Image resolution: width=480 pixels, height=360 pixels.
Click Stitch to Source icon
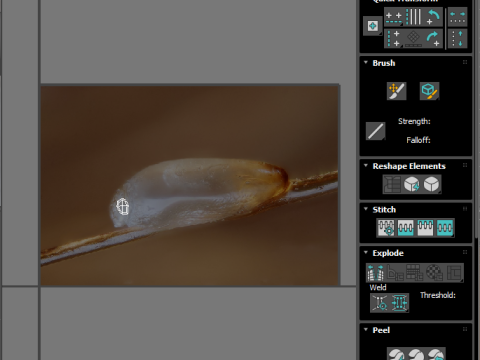[x=425, y=228]
